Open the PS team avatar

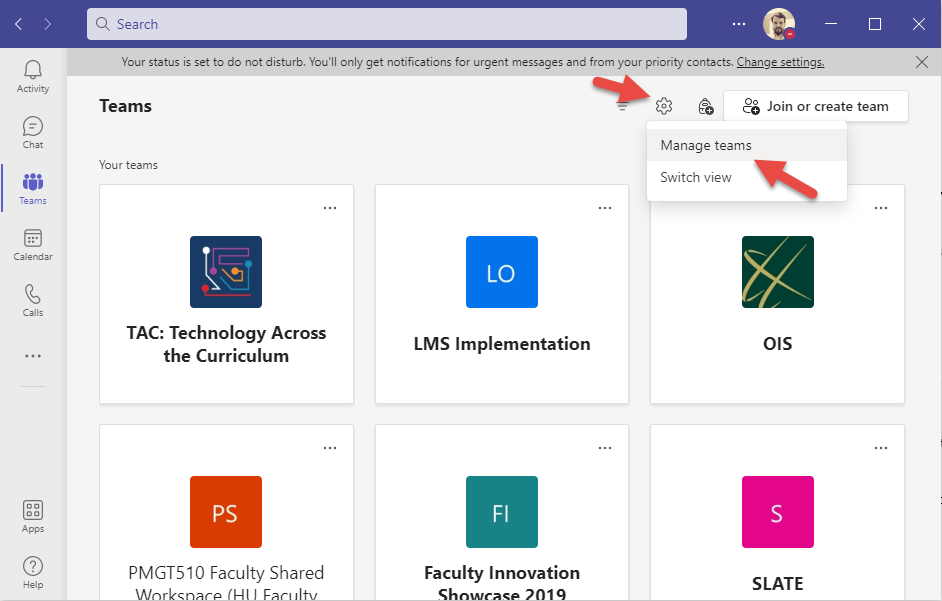coord(226,512)
